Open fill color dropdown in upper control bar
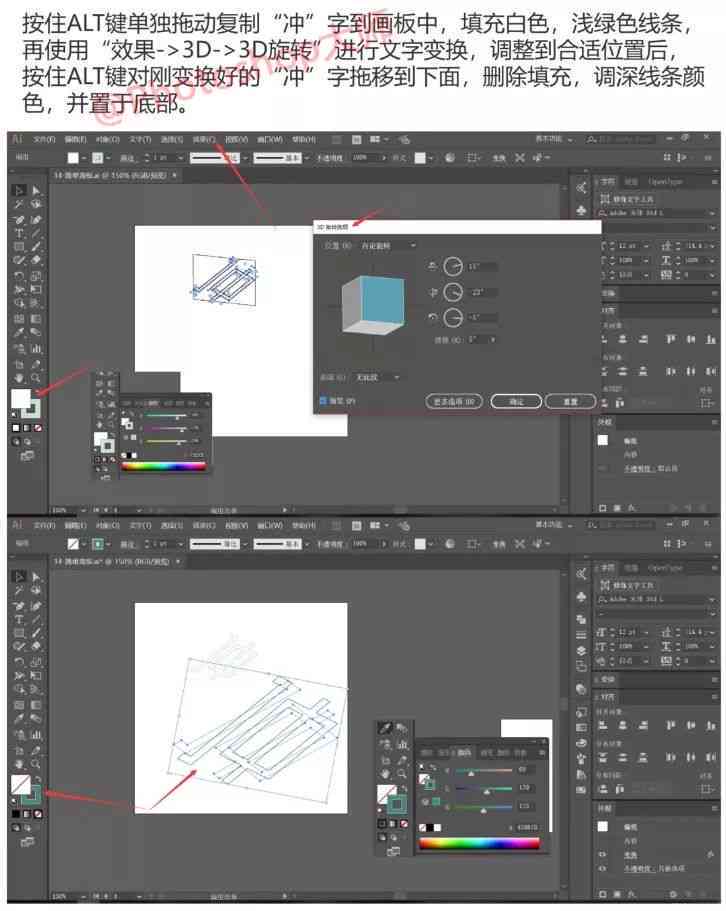This screenshot has height=911, width=726. [x=84, y=158]
